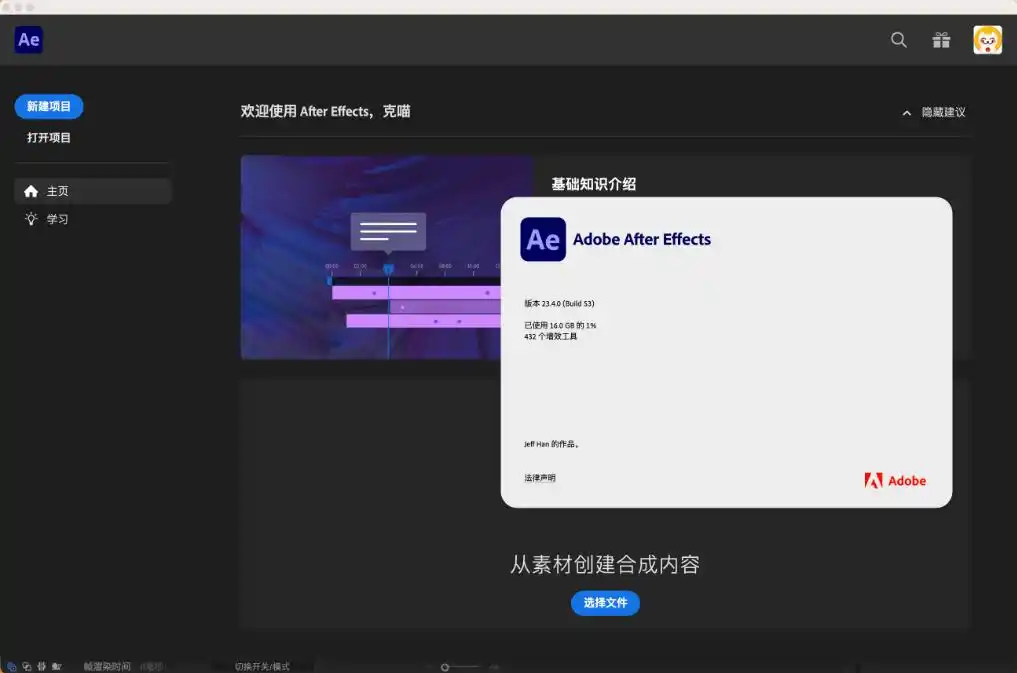Click the fourth icon in the bottom status bar
The width and height of the screenshot is (1017, 673).
[57, 666]
